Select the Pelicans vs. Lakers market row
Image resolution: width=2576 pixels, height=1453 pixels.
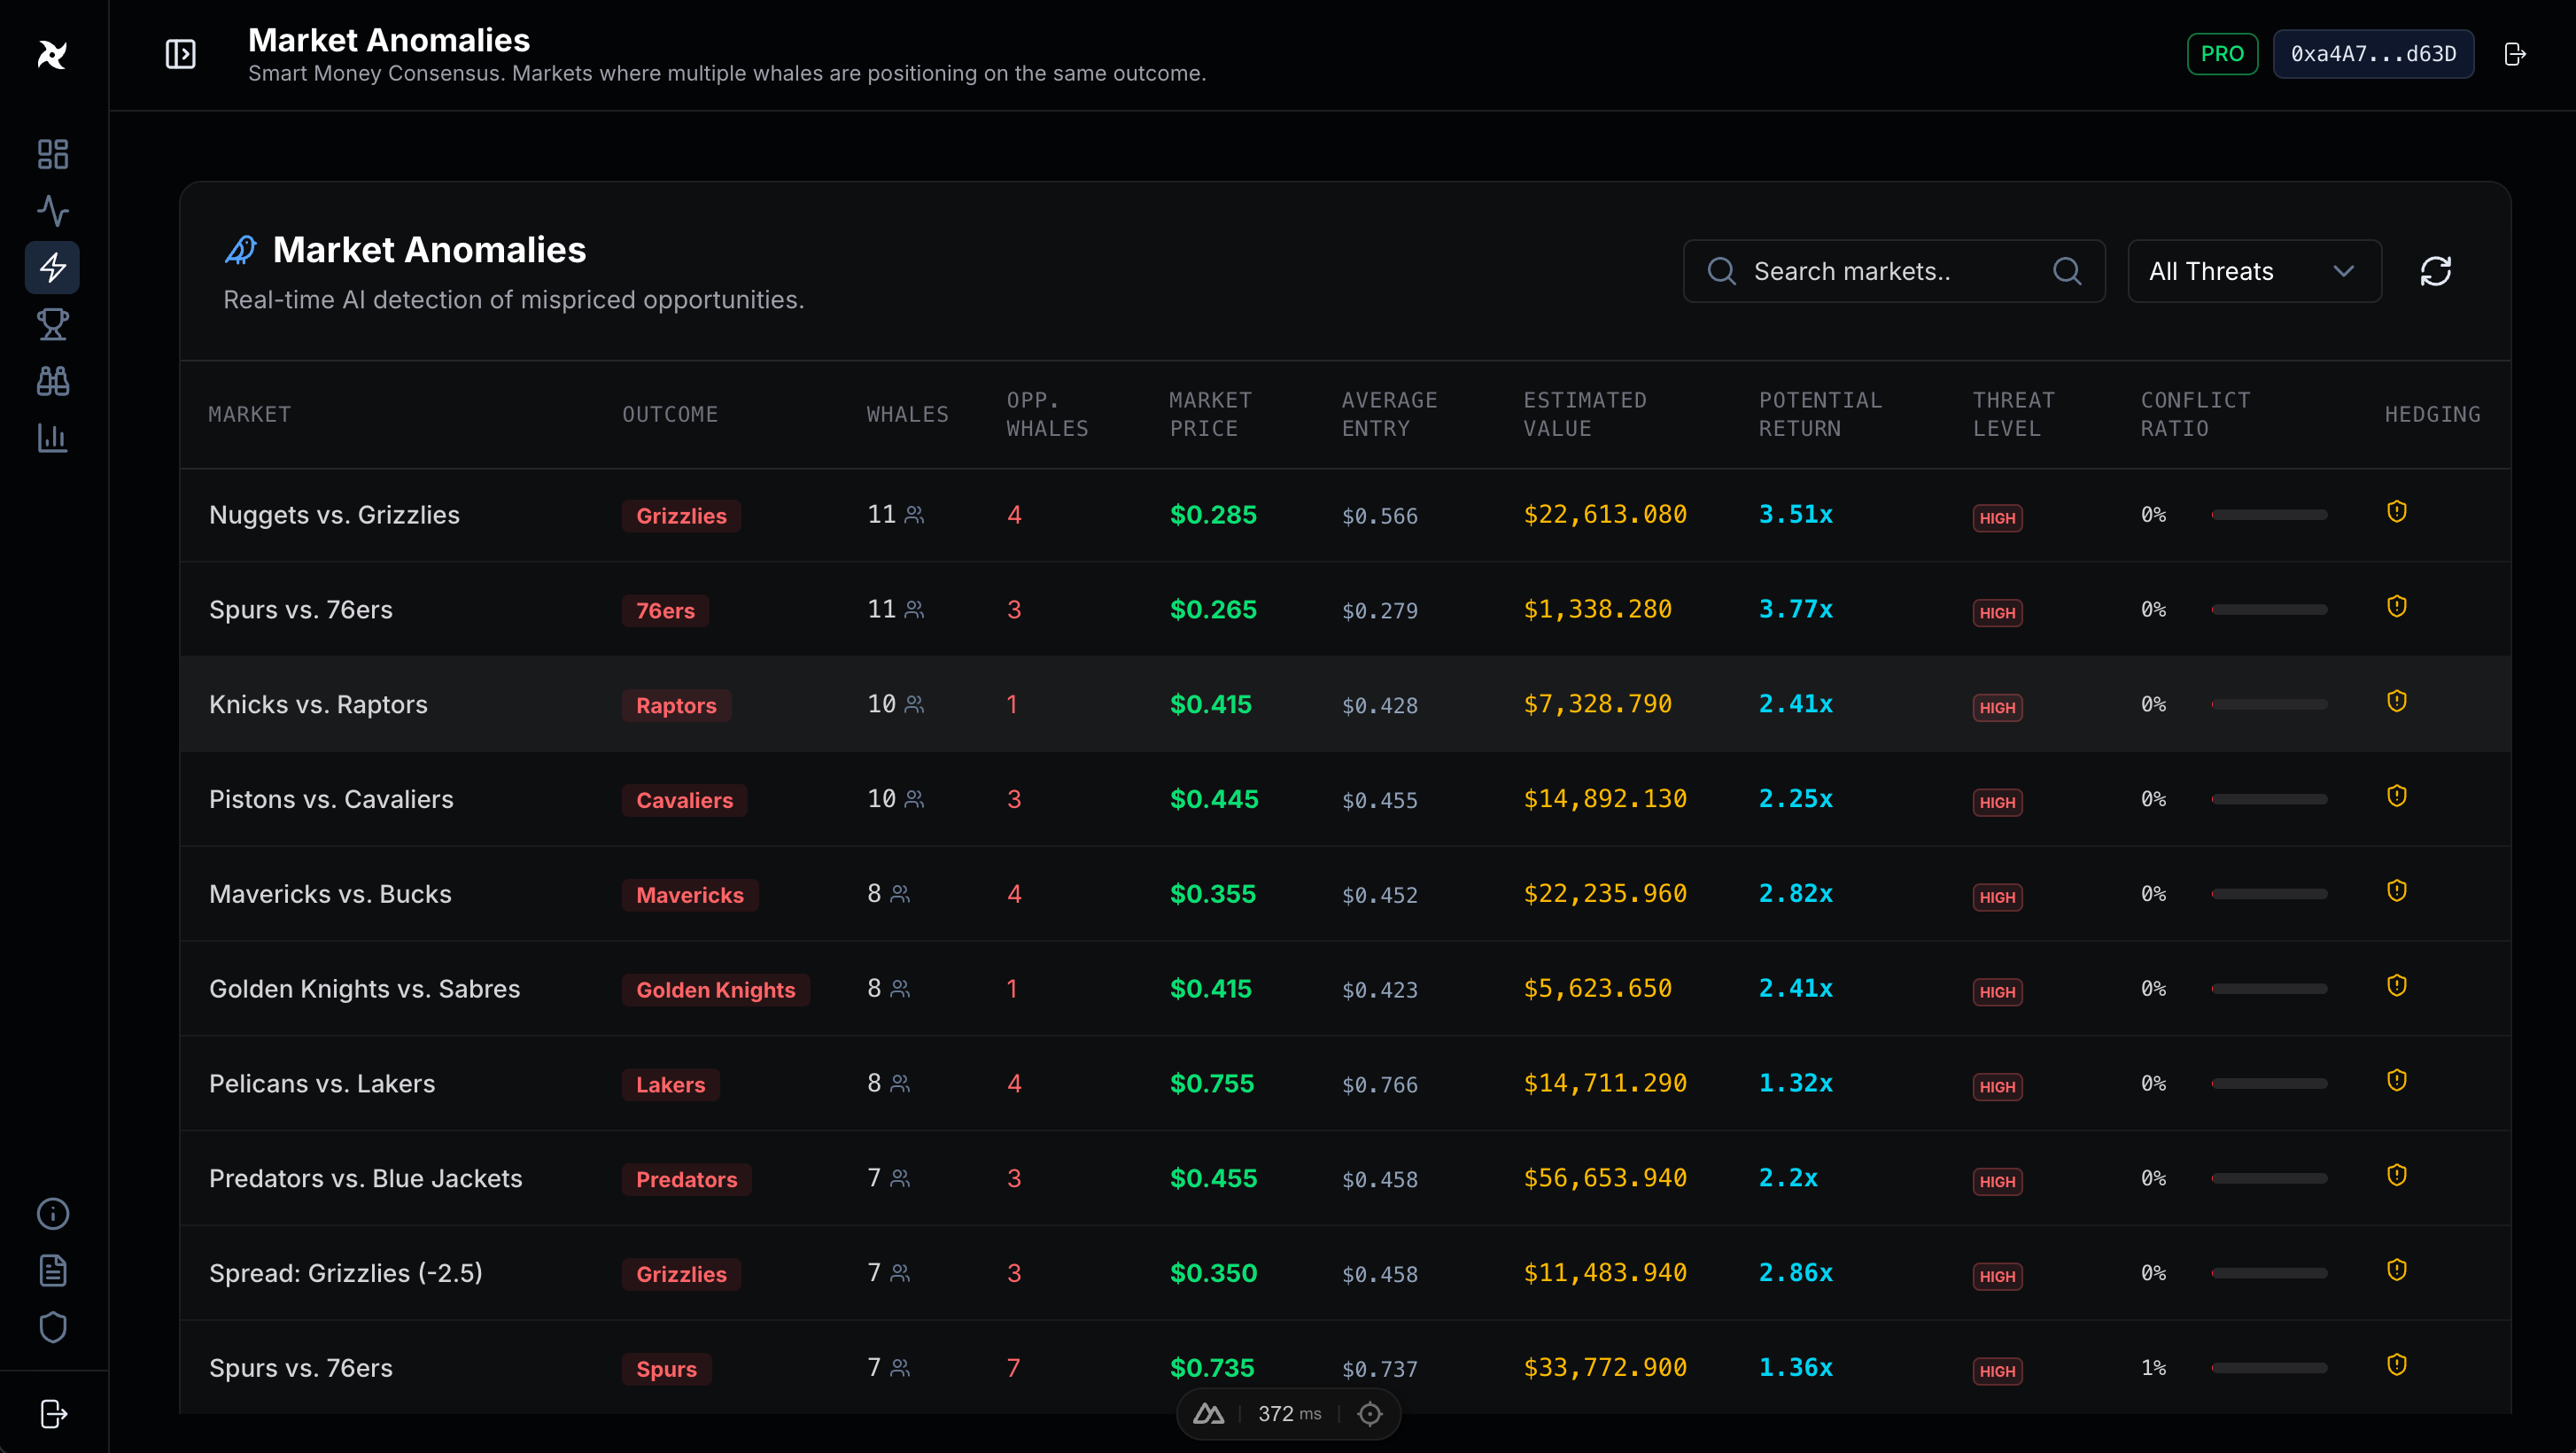1345,1083
